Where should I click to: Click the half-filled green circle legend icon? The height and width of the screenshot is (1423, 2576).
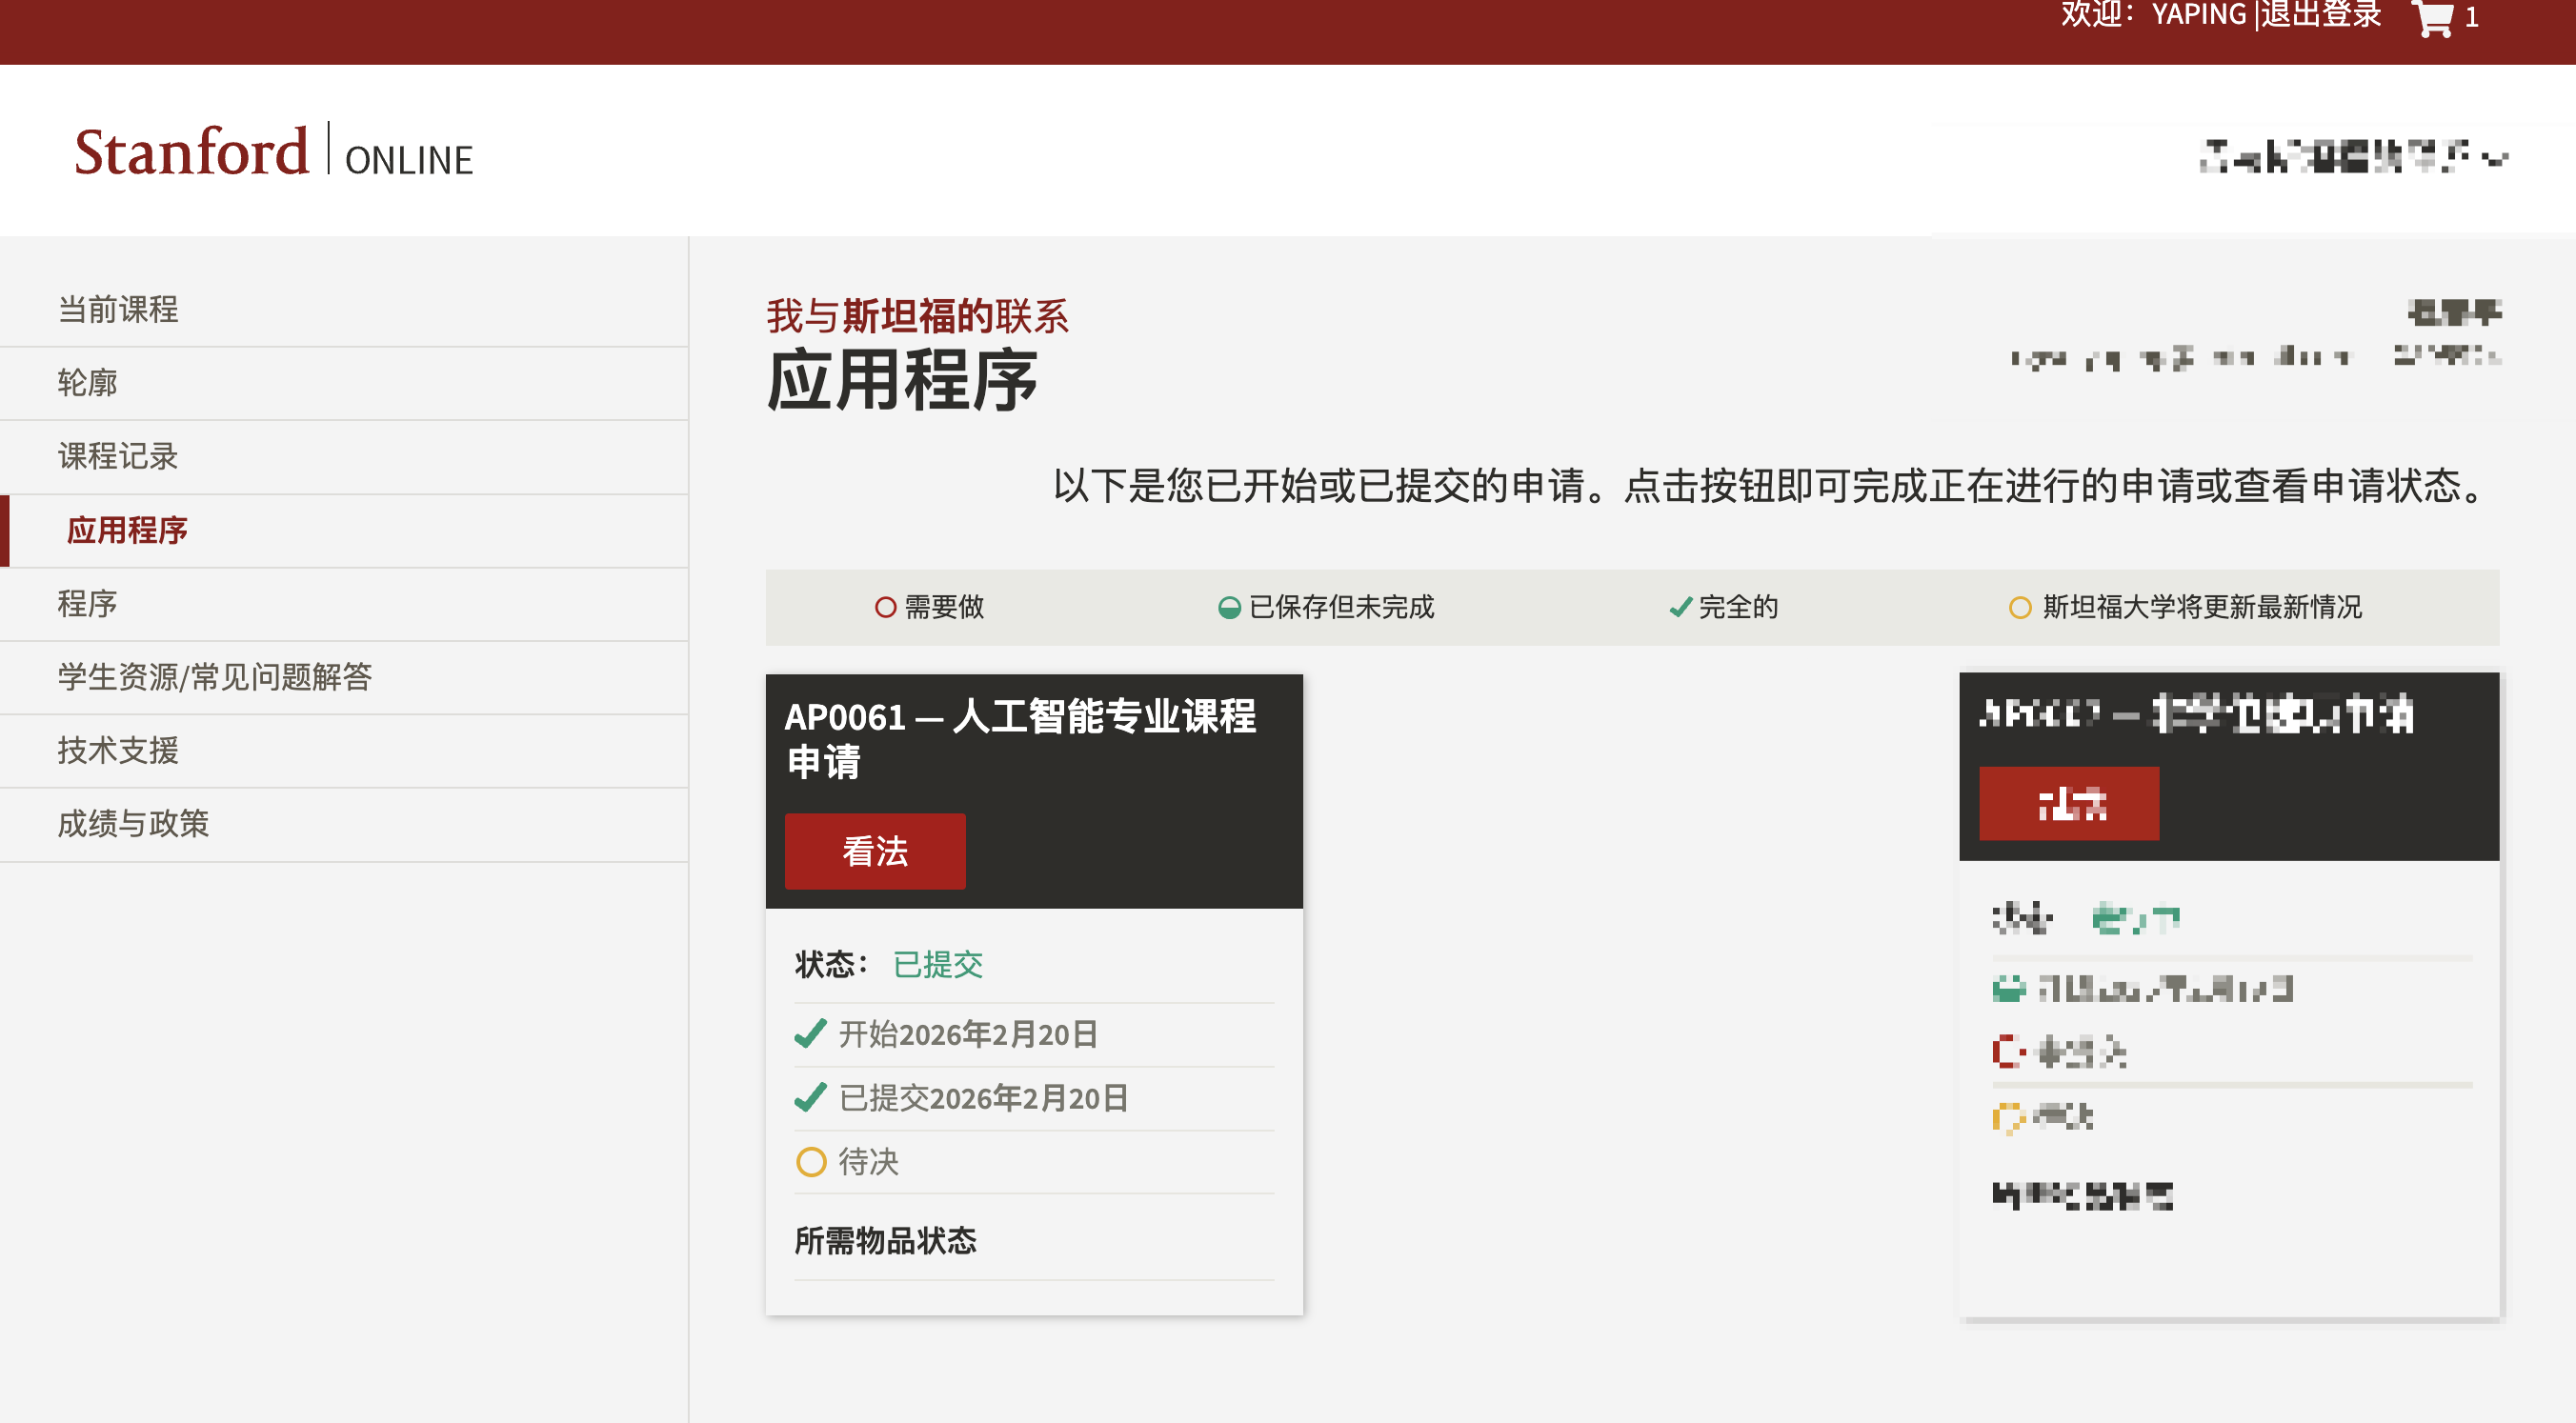tap(1229, 607)
